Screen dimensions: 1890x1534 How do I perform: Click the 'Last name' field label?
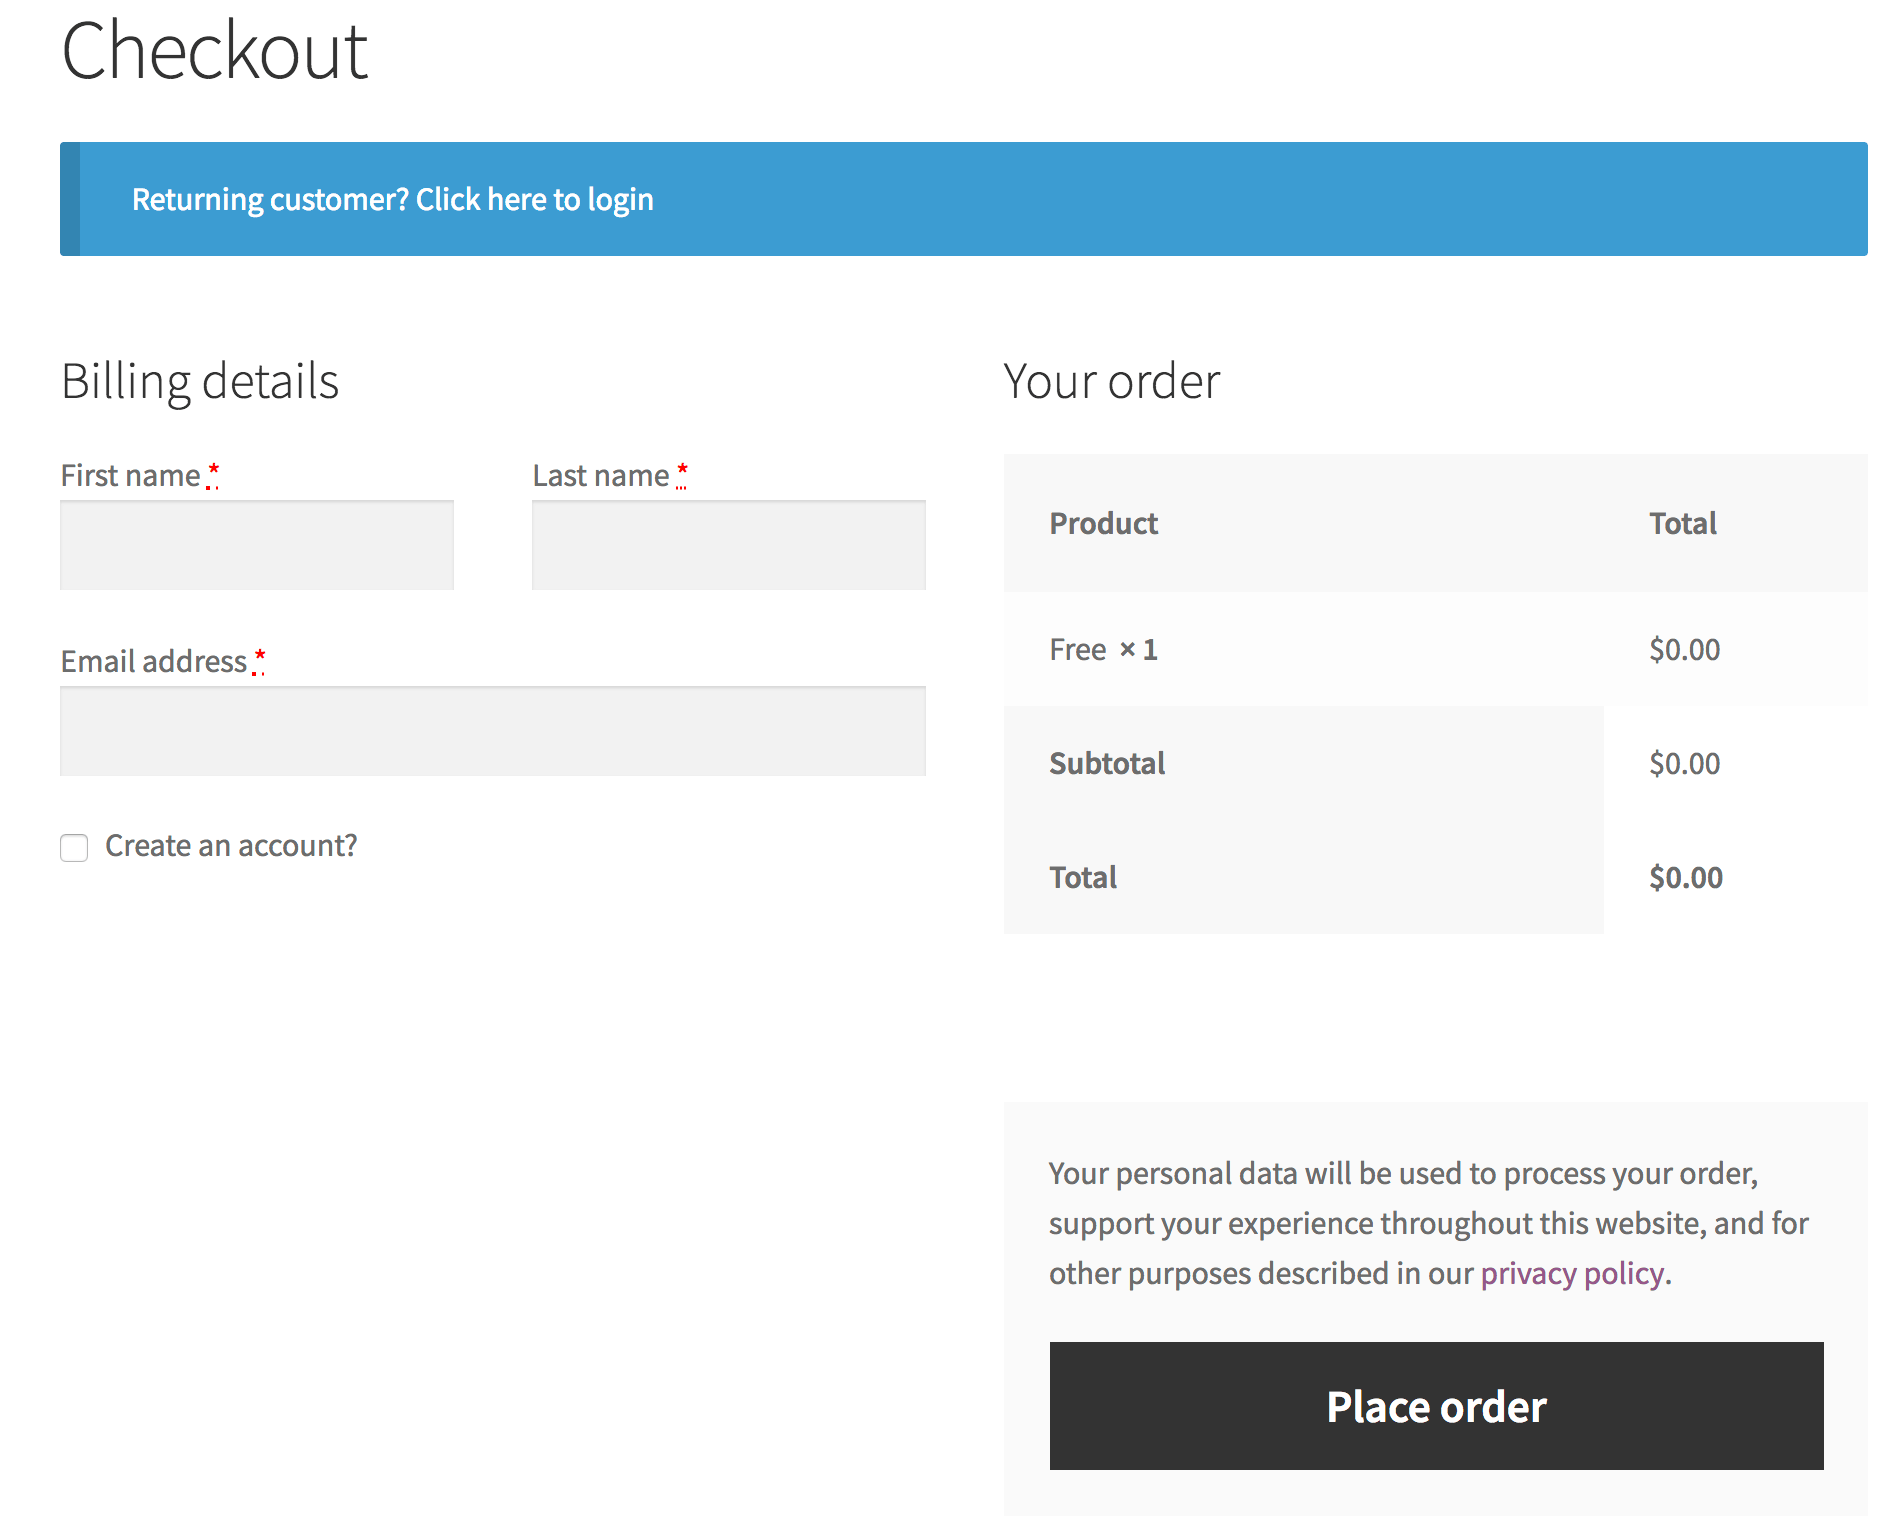tap(600, 476)
